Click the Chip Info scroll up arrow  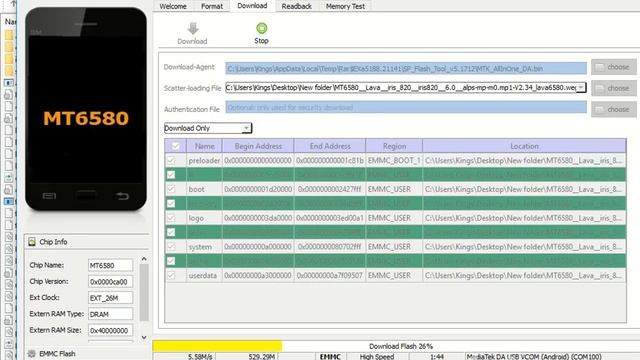click(144, 259)
